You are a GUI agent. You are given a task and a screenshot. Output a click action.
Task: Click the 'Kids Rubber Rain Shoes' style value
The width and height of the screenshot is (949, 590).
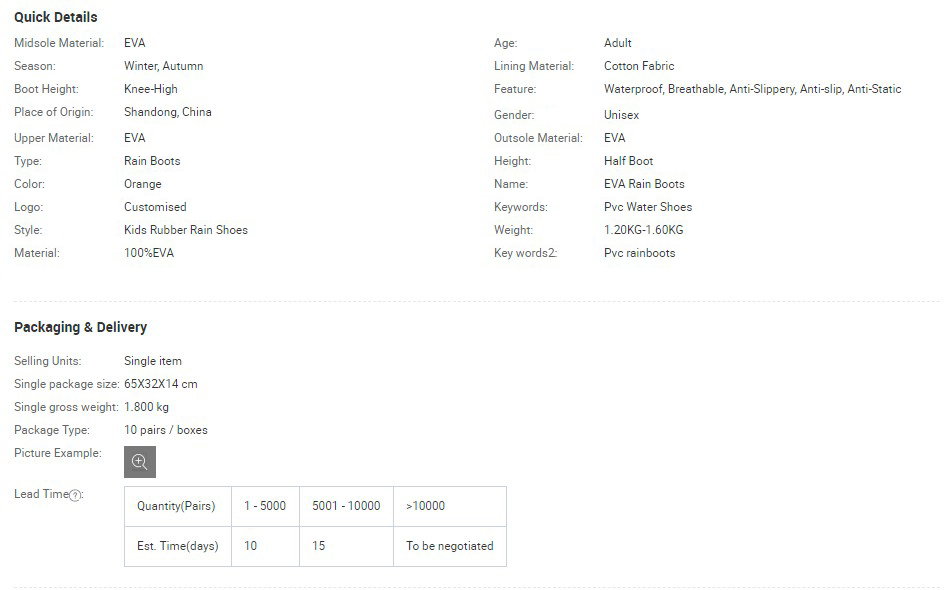[x=186, y=230]
